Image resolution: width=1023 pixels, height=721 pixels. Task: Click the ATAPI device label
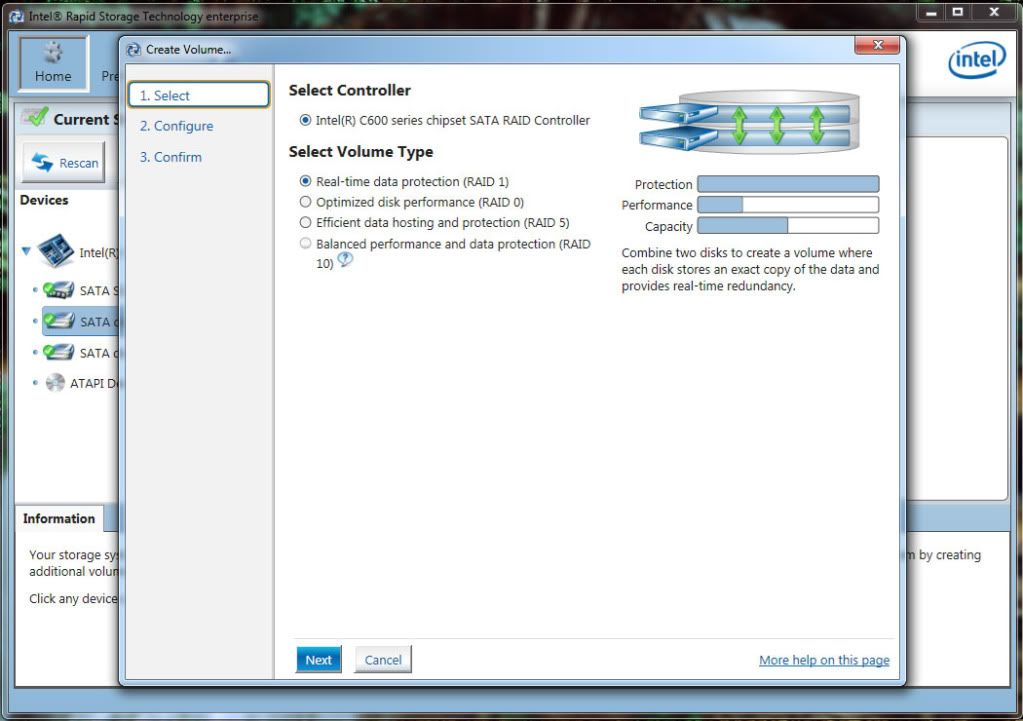click(94, 384)
